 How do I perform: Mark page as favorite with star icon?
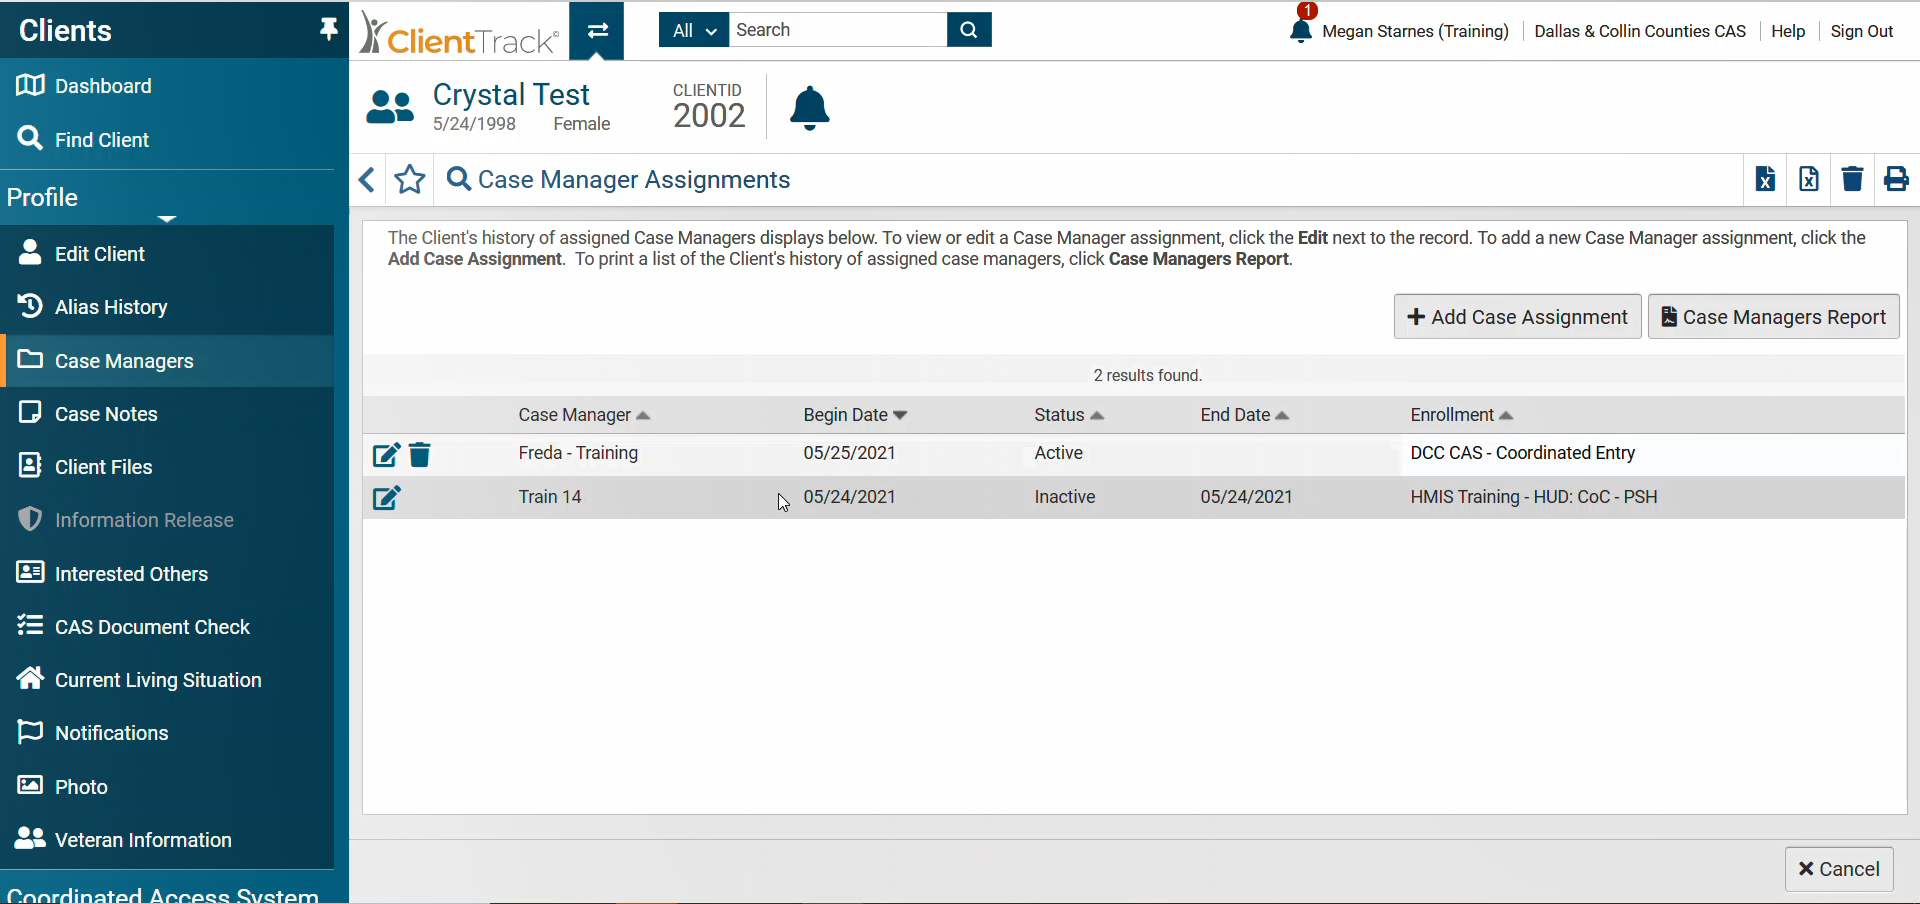click(410, 180)
